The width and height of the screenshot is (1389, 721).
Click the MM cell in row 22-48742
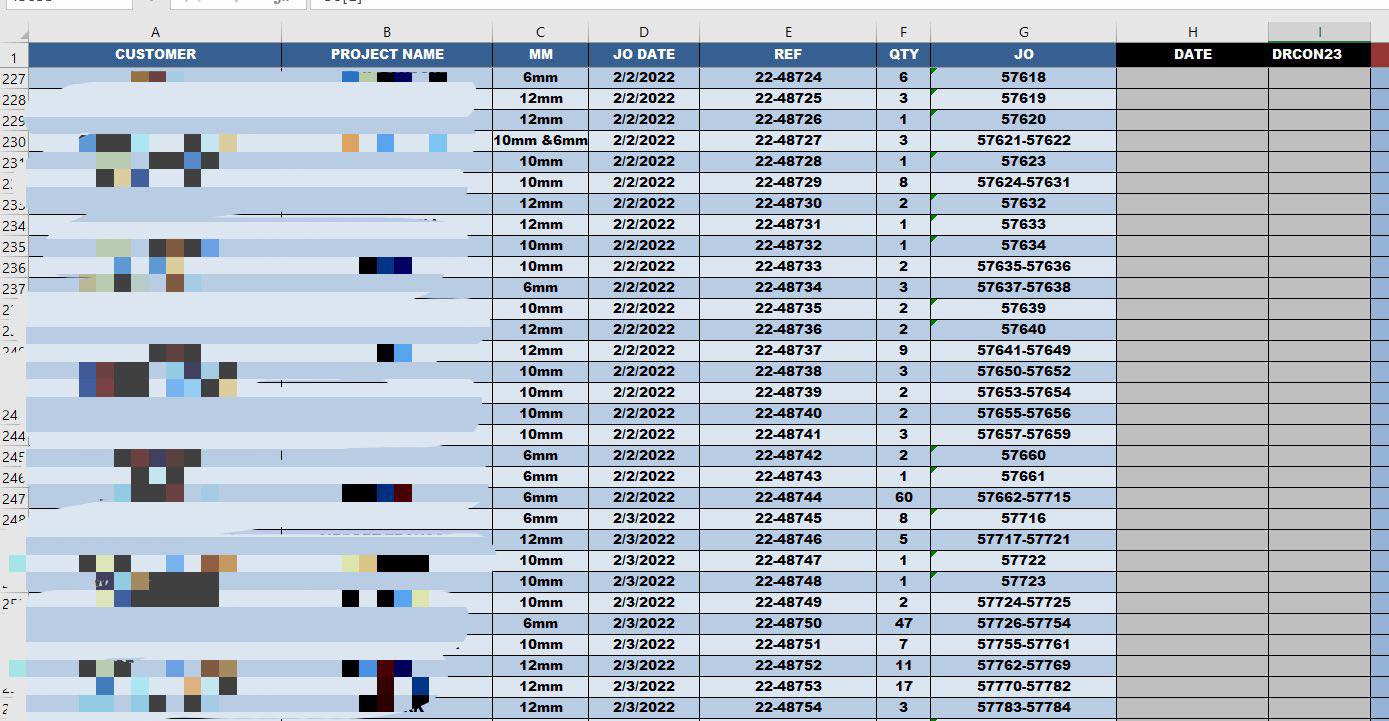coord(540,455)
